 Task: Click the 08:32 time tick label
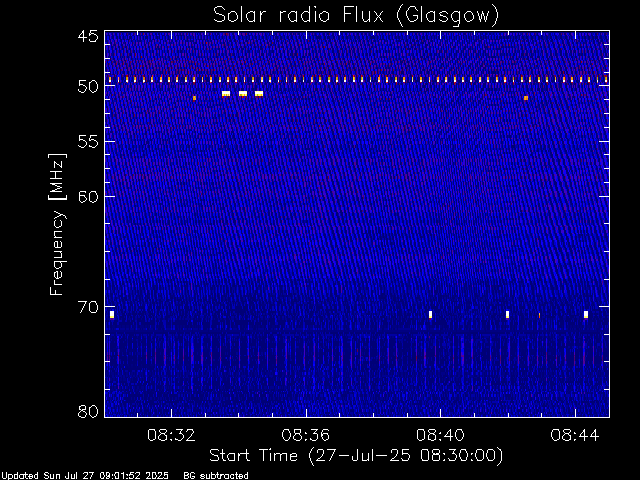171,435
